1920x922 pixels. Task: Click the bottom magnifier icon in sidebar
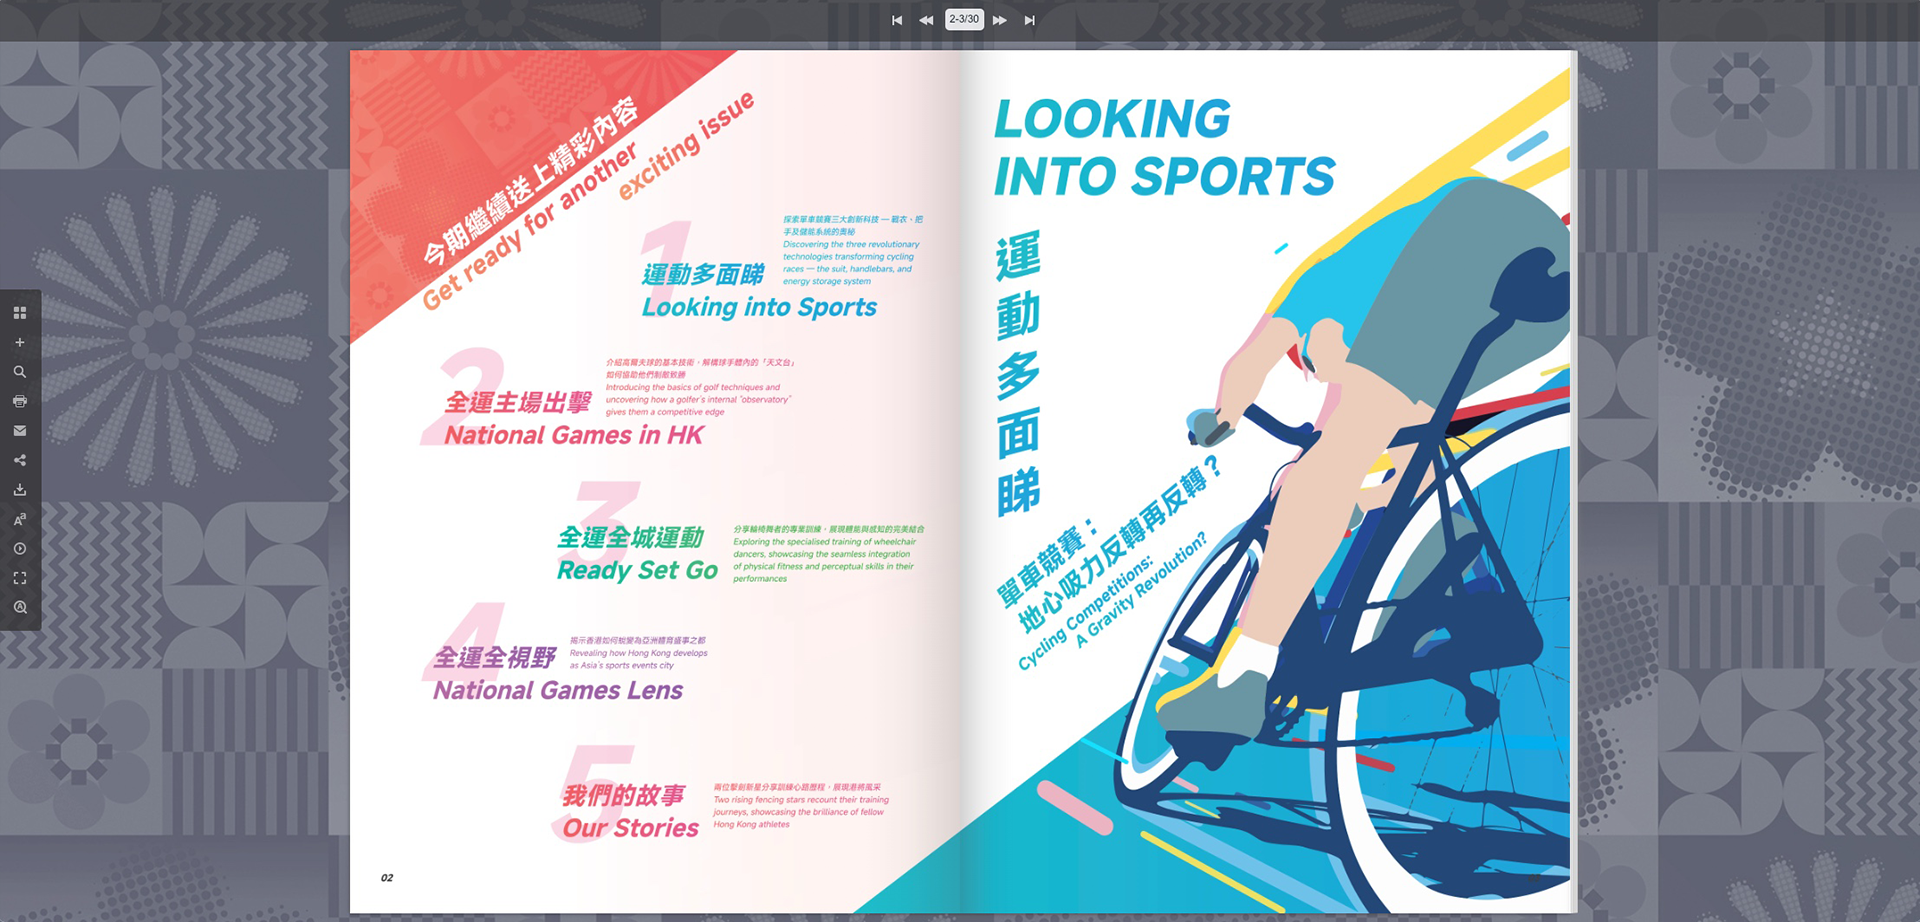(19, 607)
